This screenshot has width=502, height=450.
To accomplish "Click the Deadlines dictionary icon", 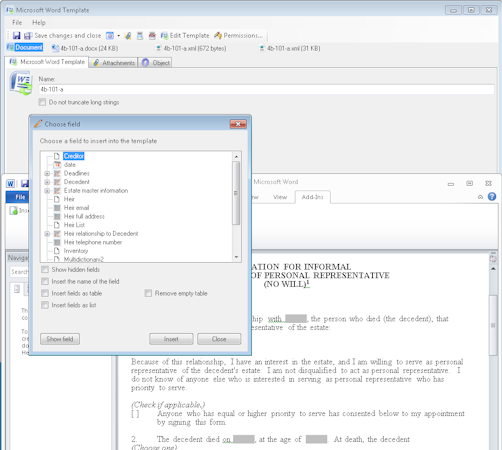I will coord(57,173).
